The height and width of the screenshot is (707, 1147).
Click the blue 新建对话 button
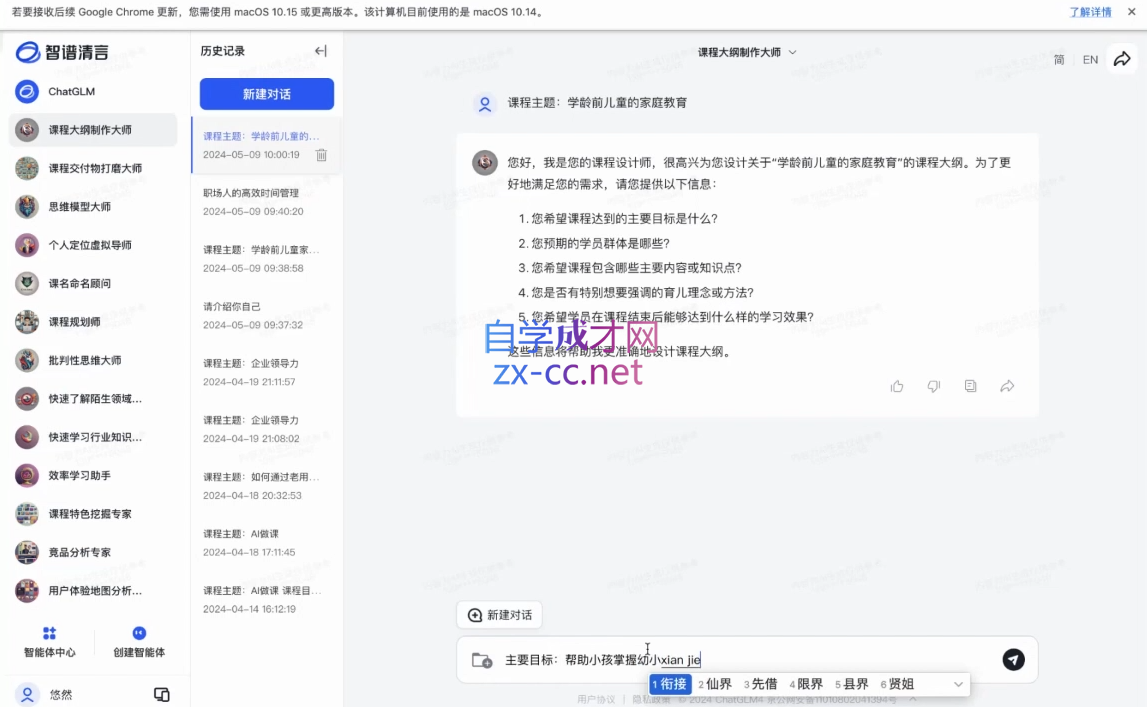click(267, 94)
